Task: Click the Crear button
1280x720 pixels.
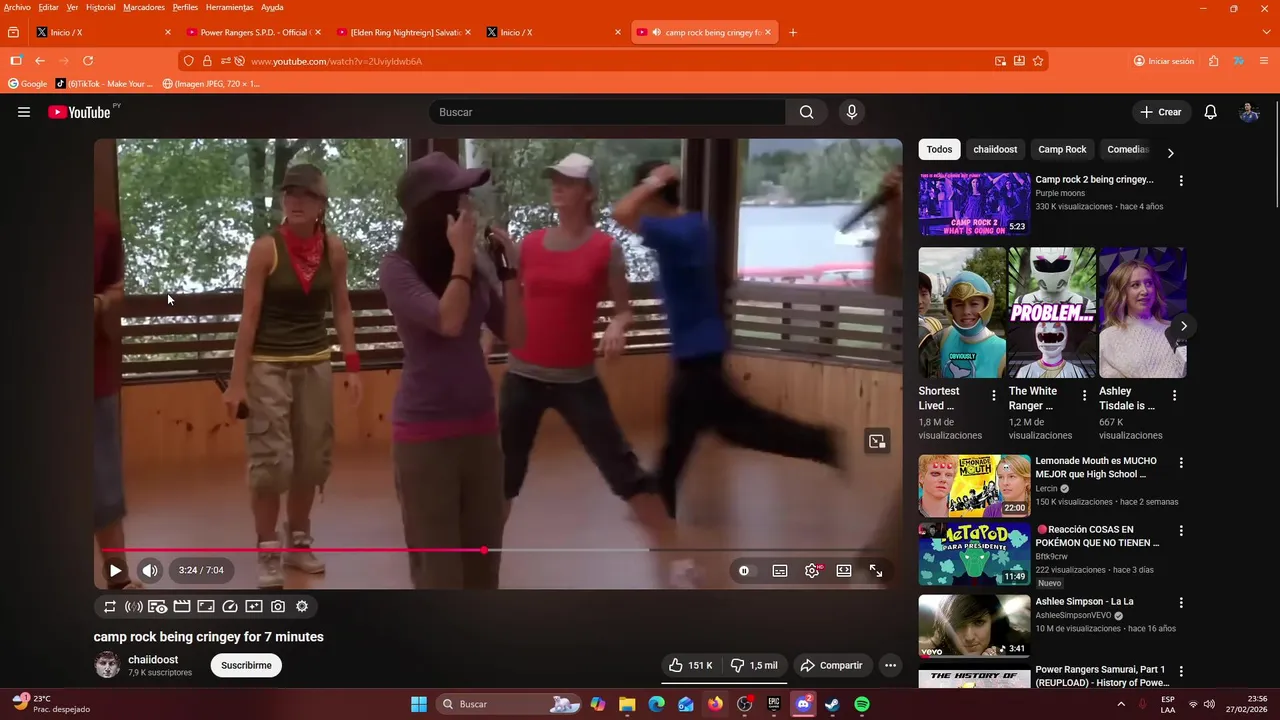Action: point(1161,112)
